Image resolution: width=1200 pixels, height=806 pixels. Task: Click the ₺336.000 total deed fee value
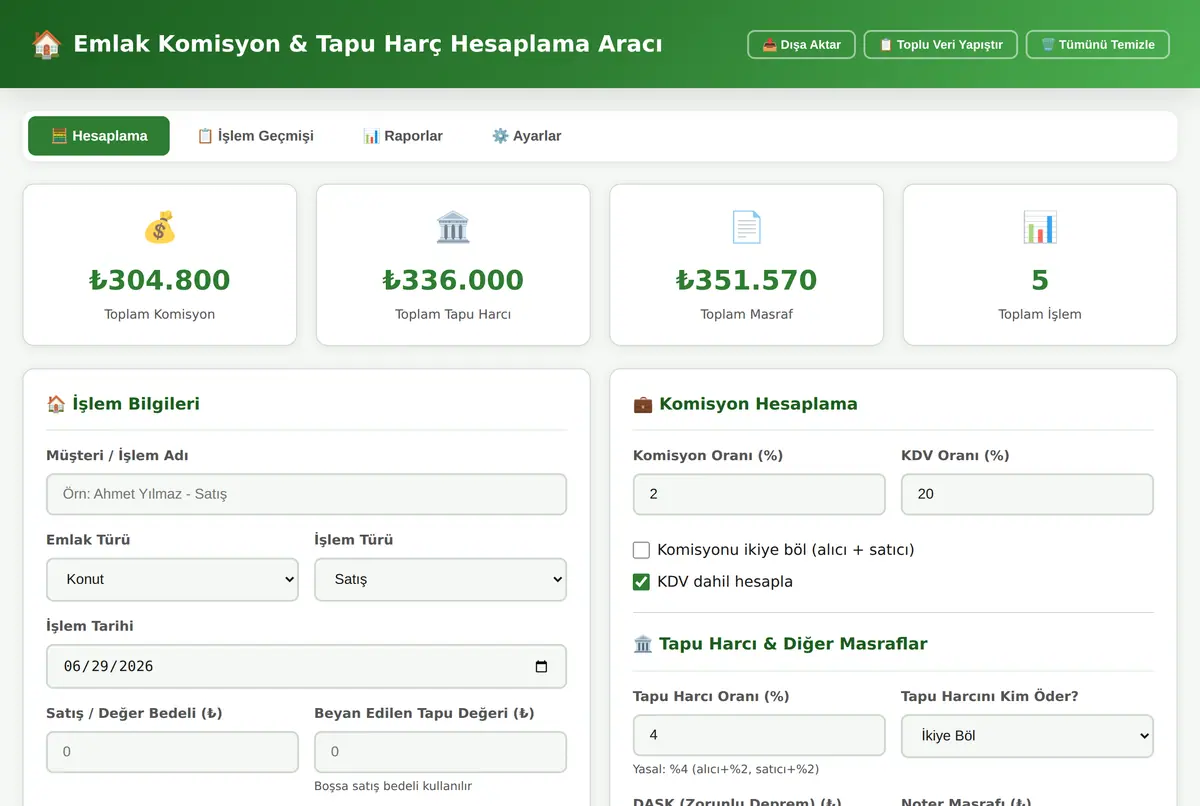[x=453, y=280]
